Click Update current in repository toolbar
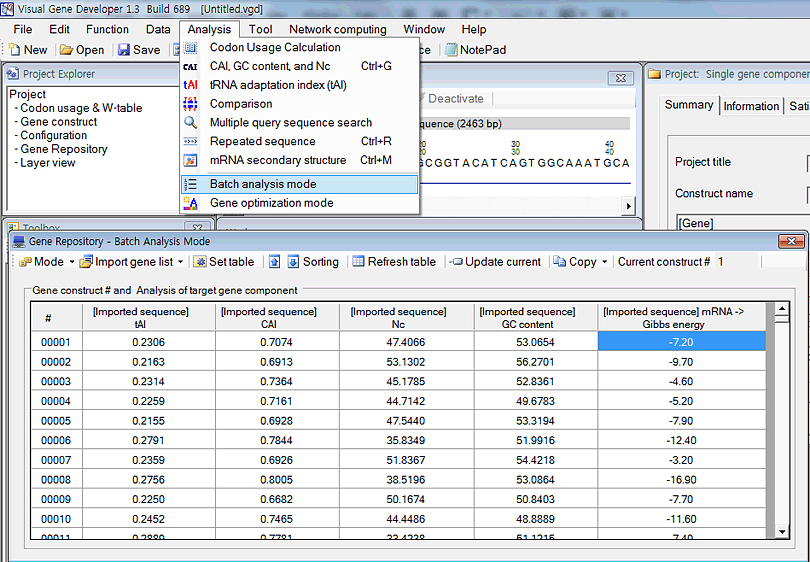Viewport: 810px width, 562px height. pyautogui.click(x=495, y=262)
